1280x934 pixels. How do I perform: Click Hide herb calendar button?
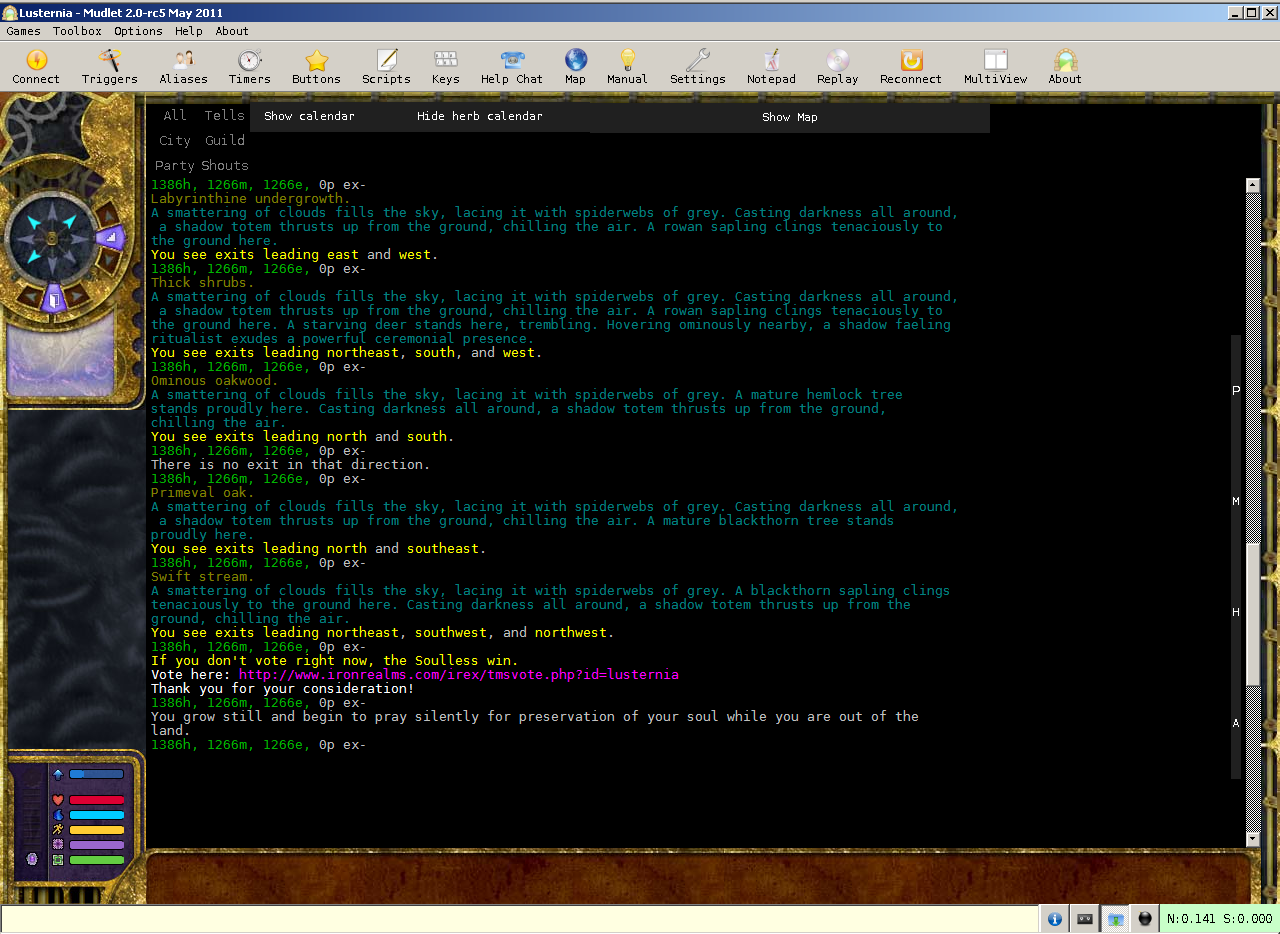click(480, 116)
